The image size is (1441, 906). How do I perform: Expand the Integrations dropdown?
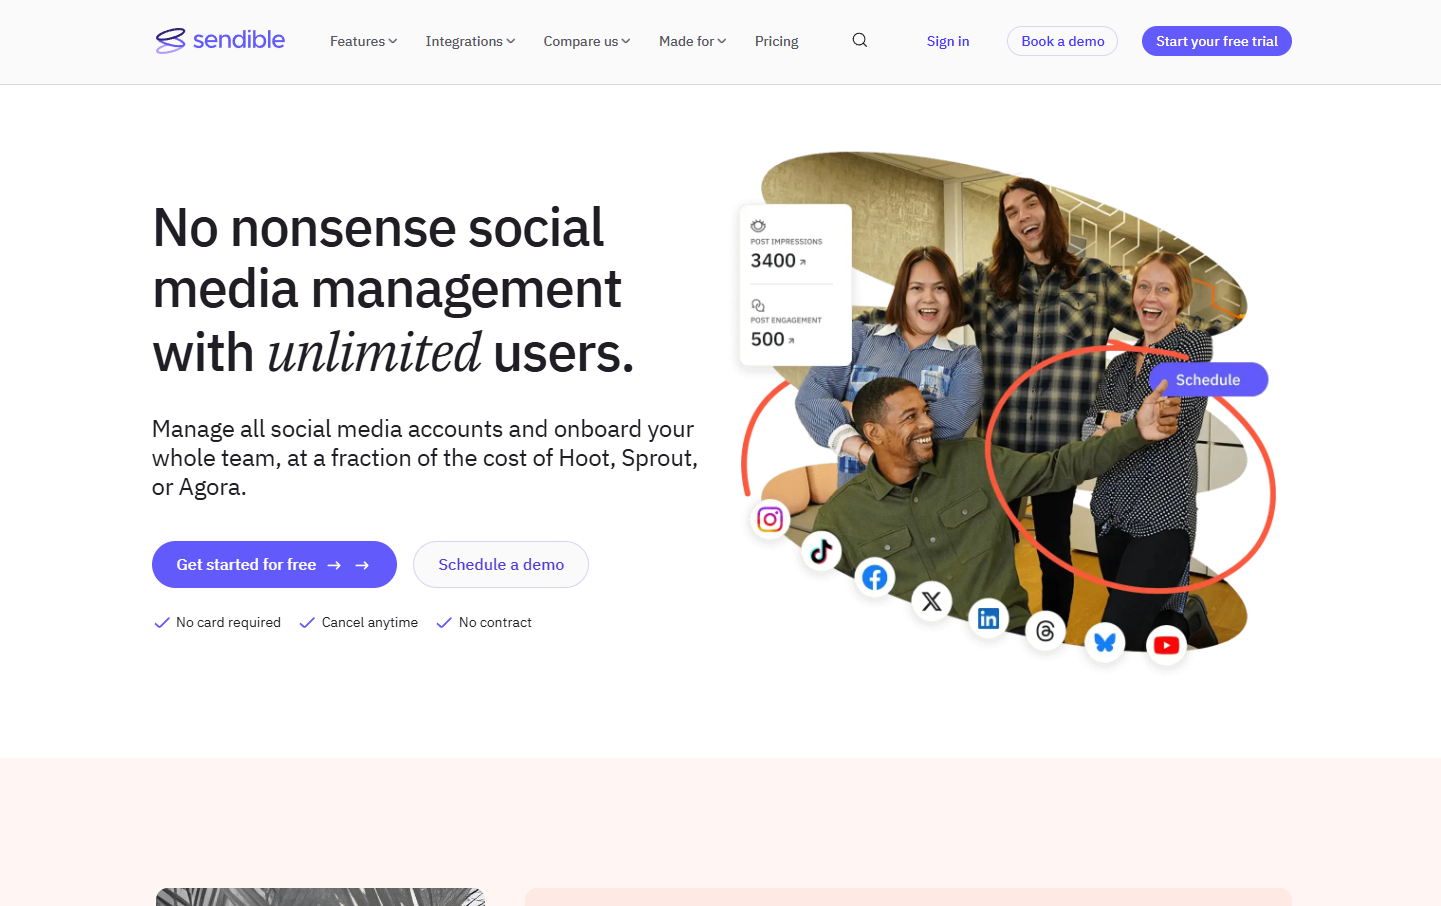[x=470, y=41]
